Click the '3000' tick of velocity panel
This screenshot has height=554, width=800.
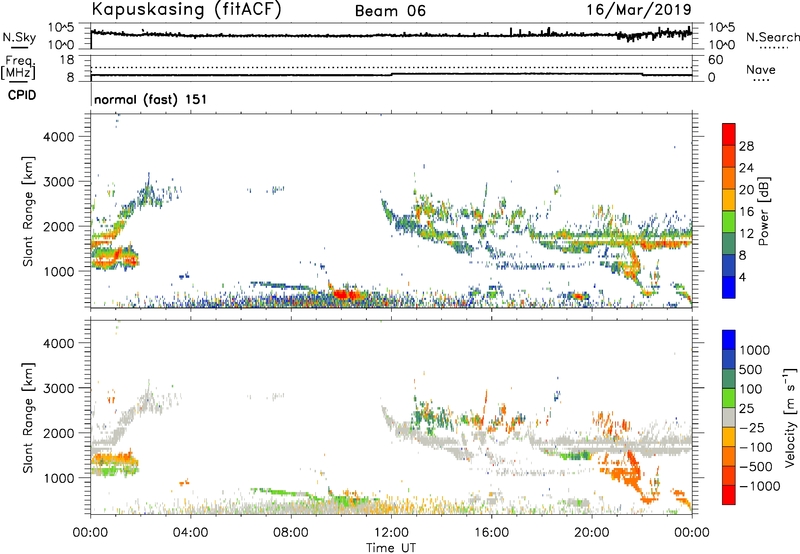59,388
